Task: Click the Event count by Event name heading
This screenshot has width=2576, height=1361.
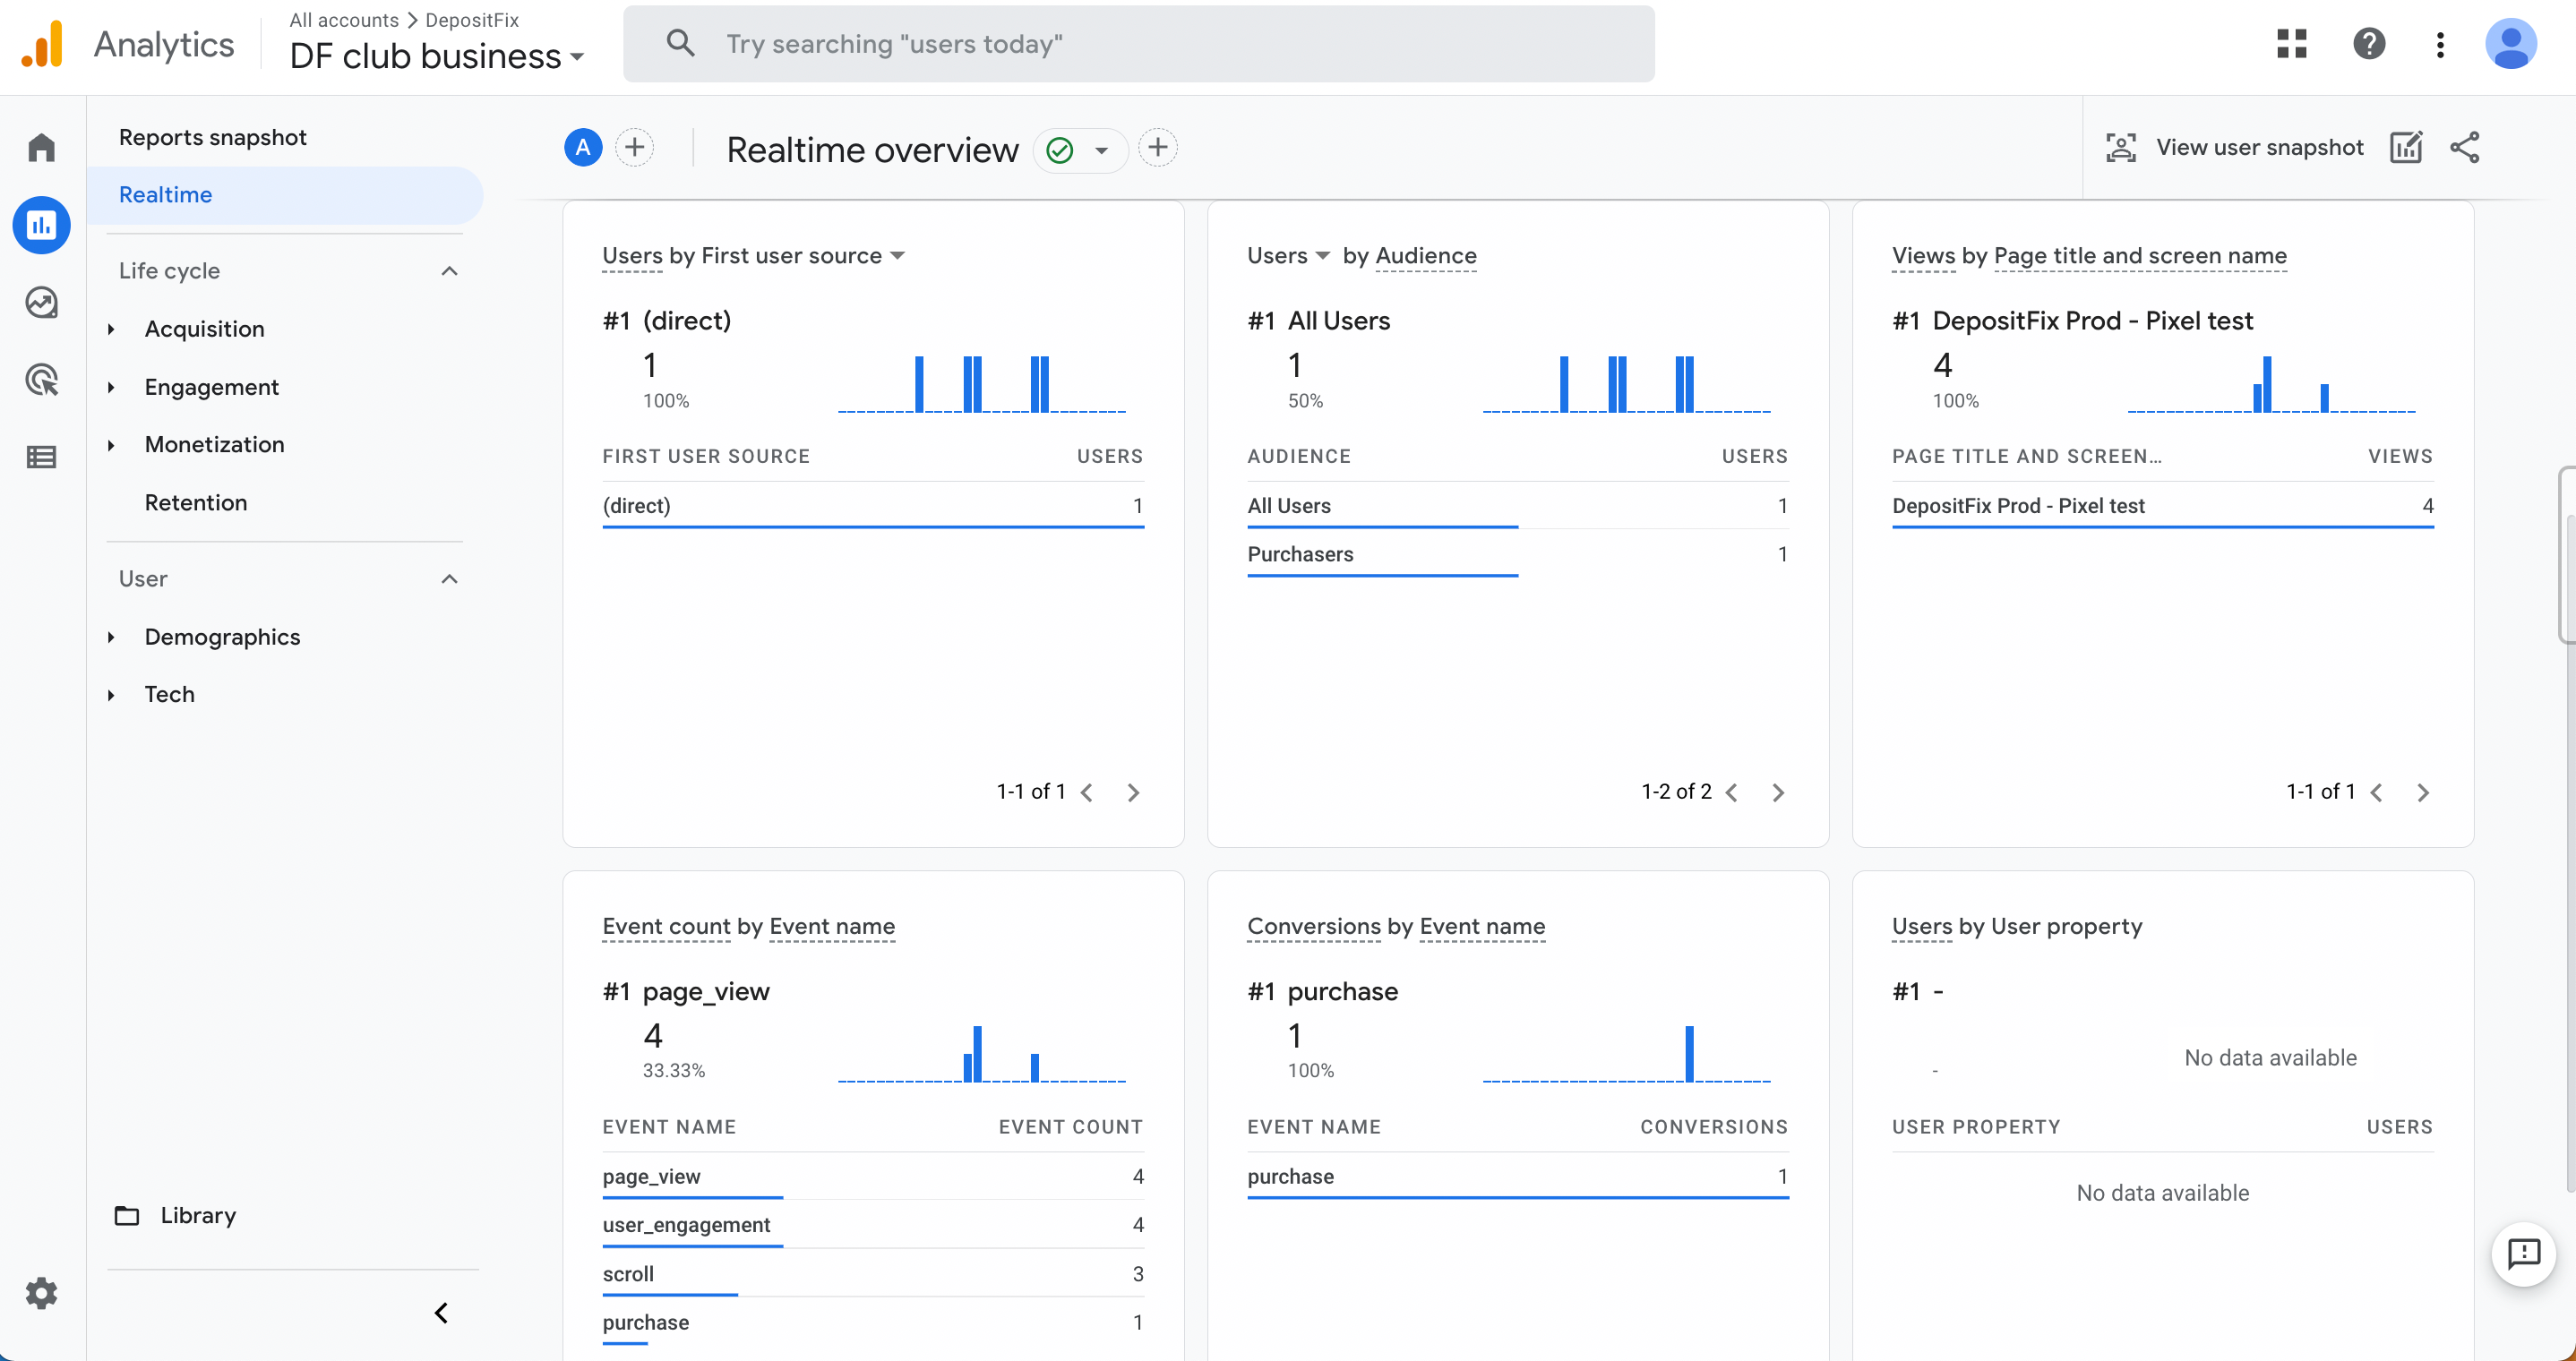Action: 748,926
